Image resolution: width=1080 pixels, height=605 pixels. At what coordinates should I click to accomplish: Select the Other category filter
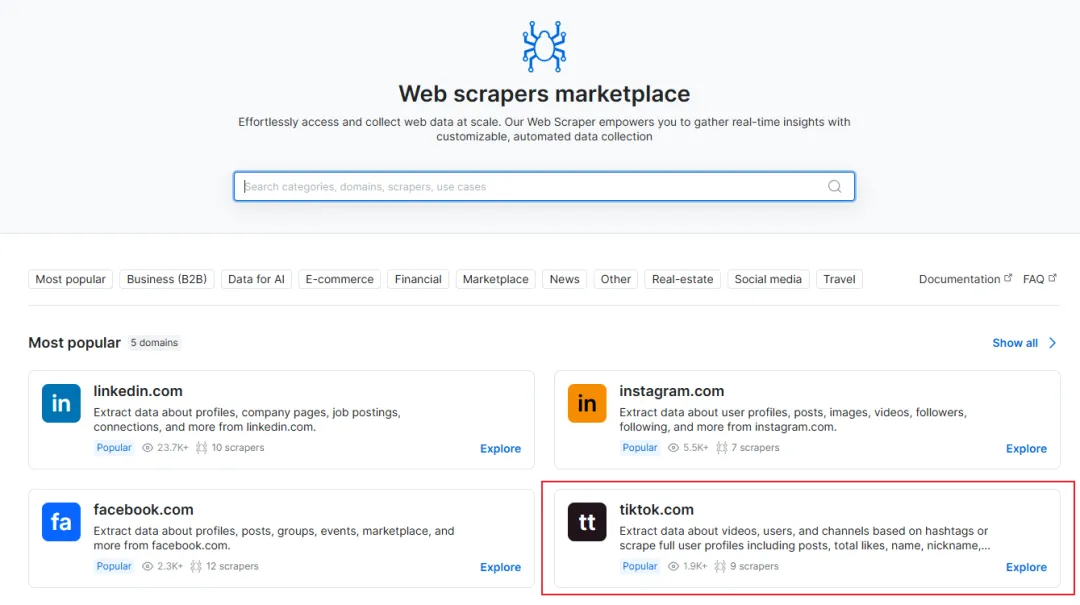pyautogui.click(x=616, y=279)
